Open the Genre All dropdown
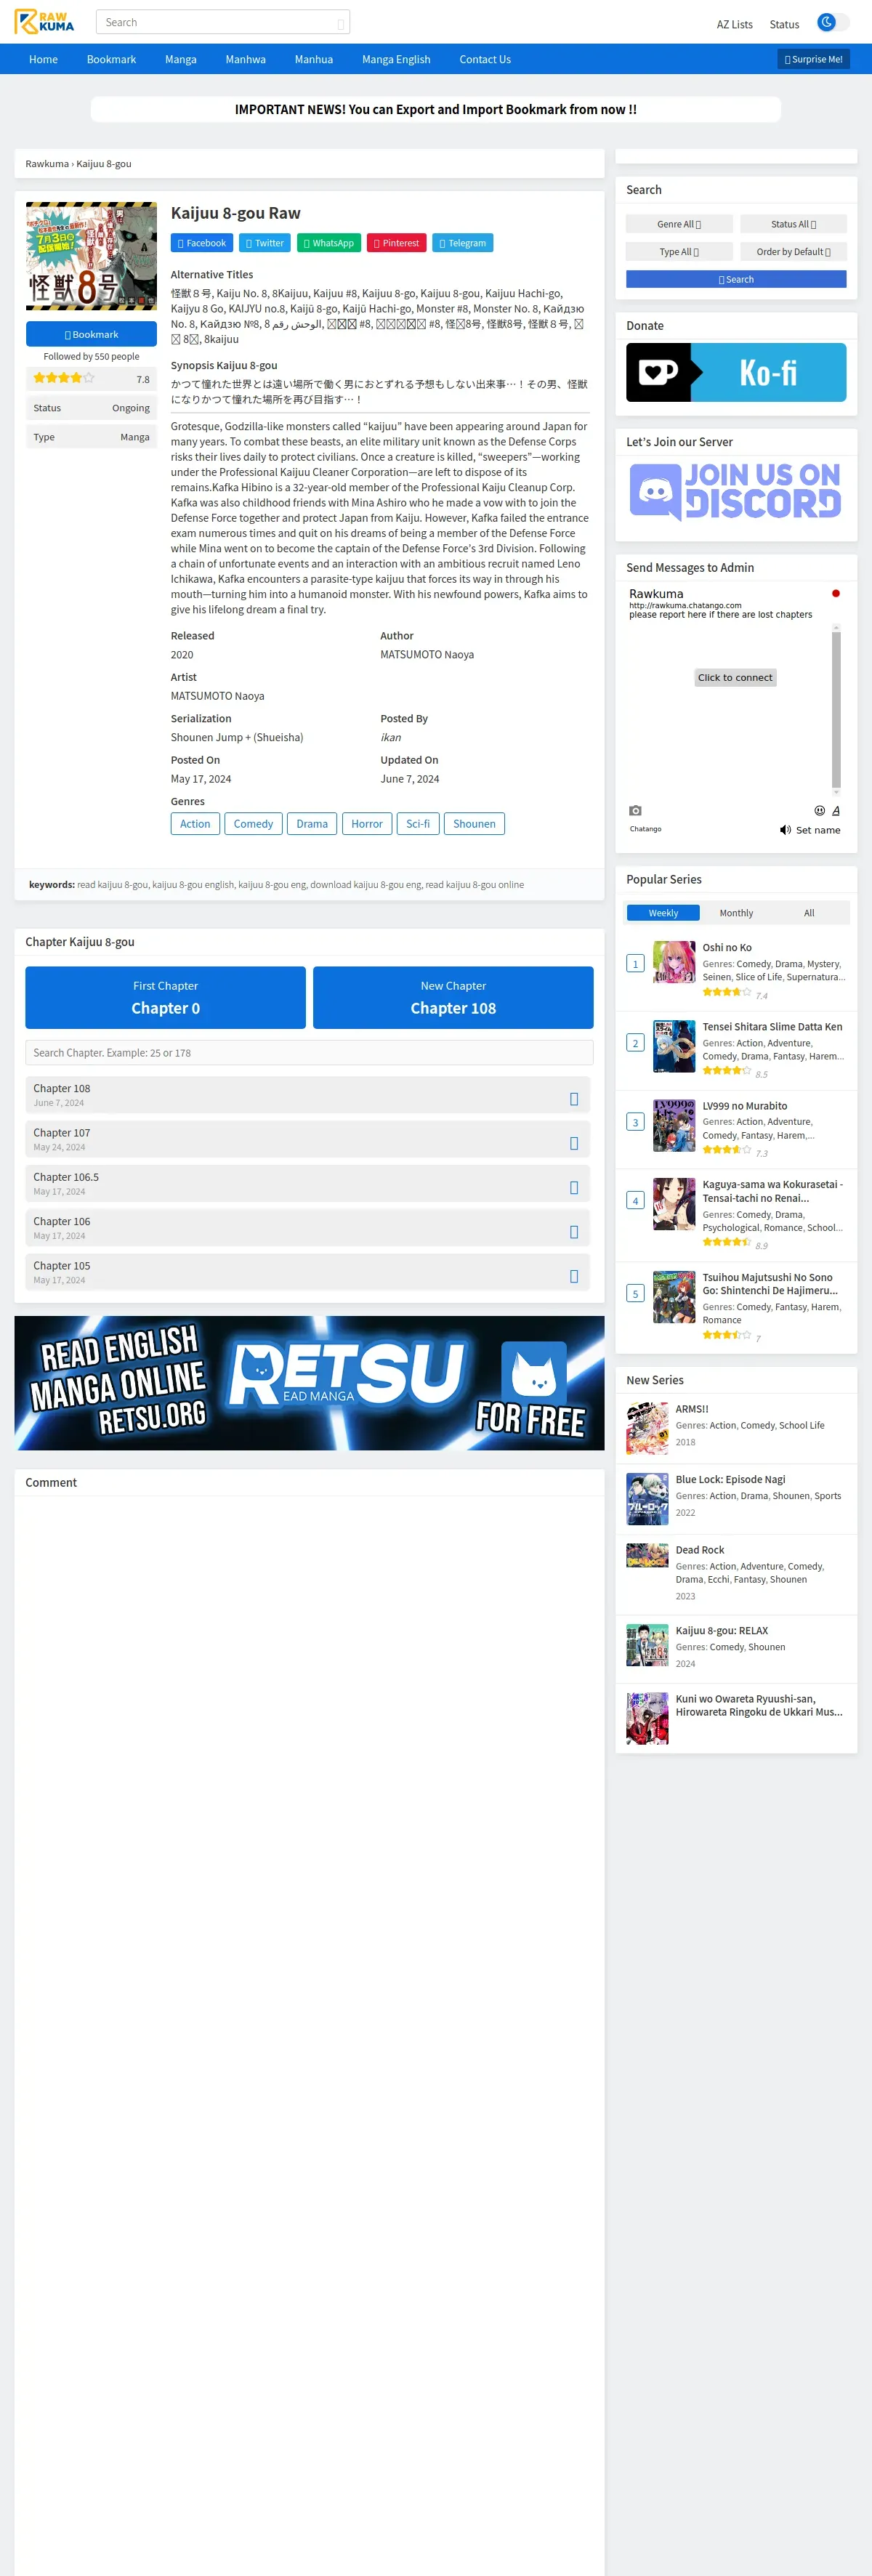Viewport: 872px width, 2576px height. click(x=679, y=224)
